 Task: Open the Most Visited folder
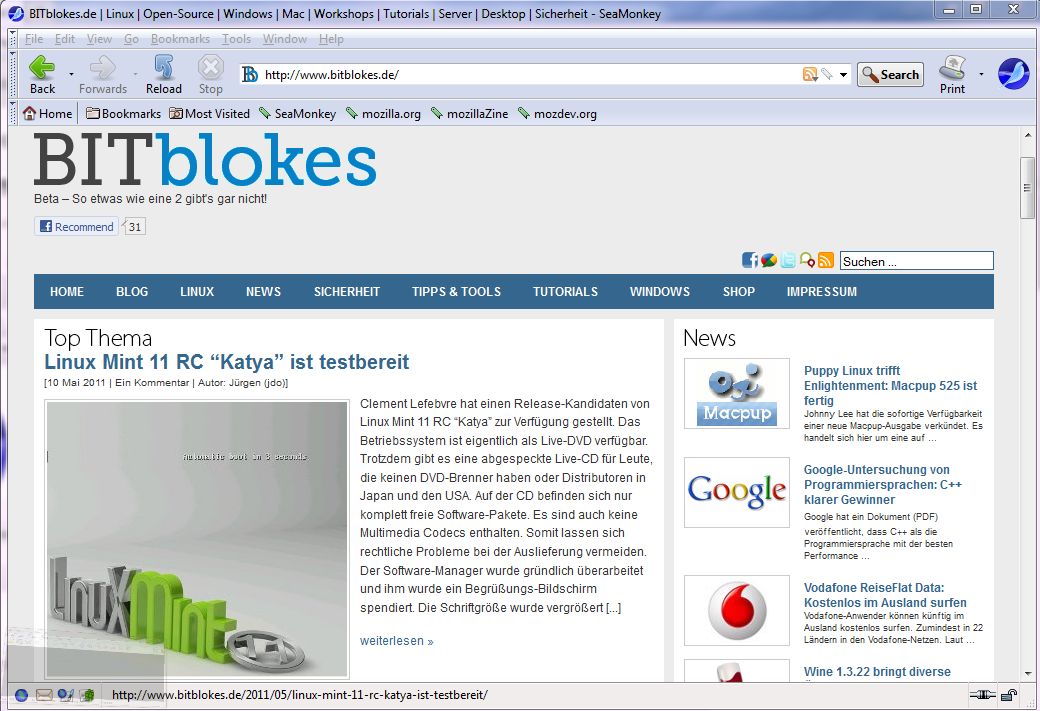pyautogui.click(x=210, y=113)
